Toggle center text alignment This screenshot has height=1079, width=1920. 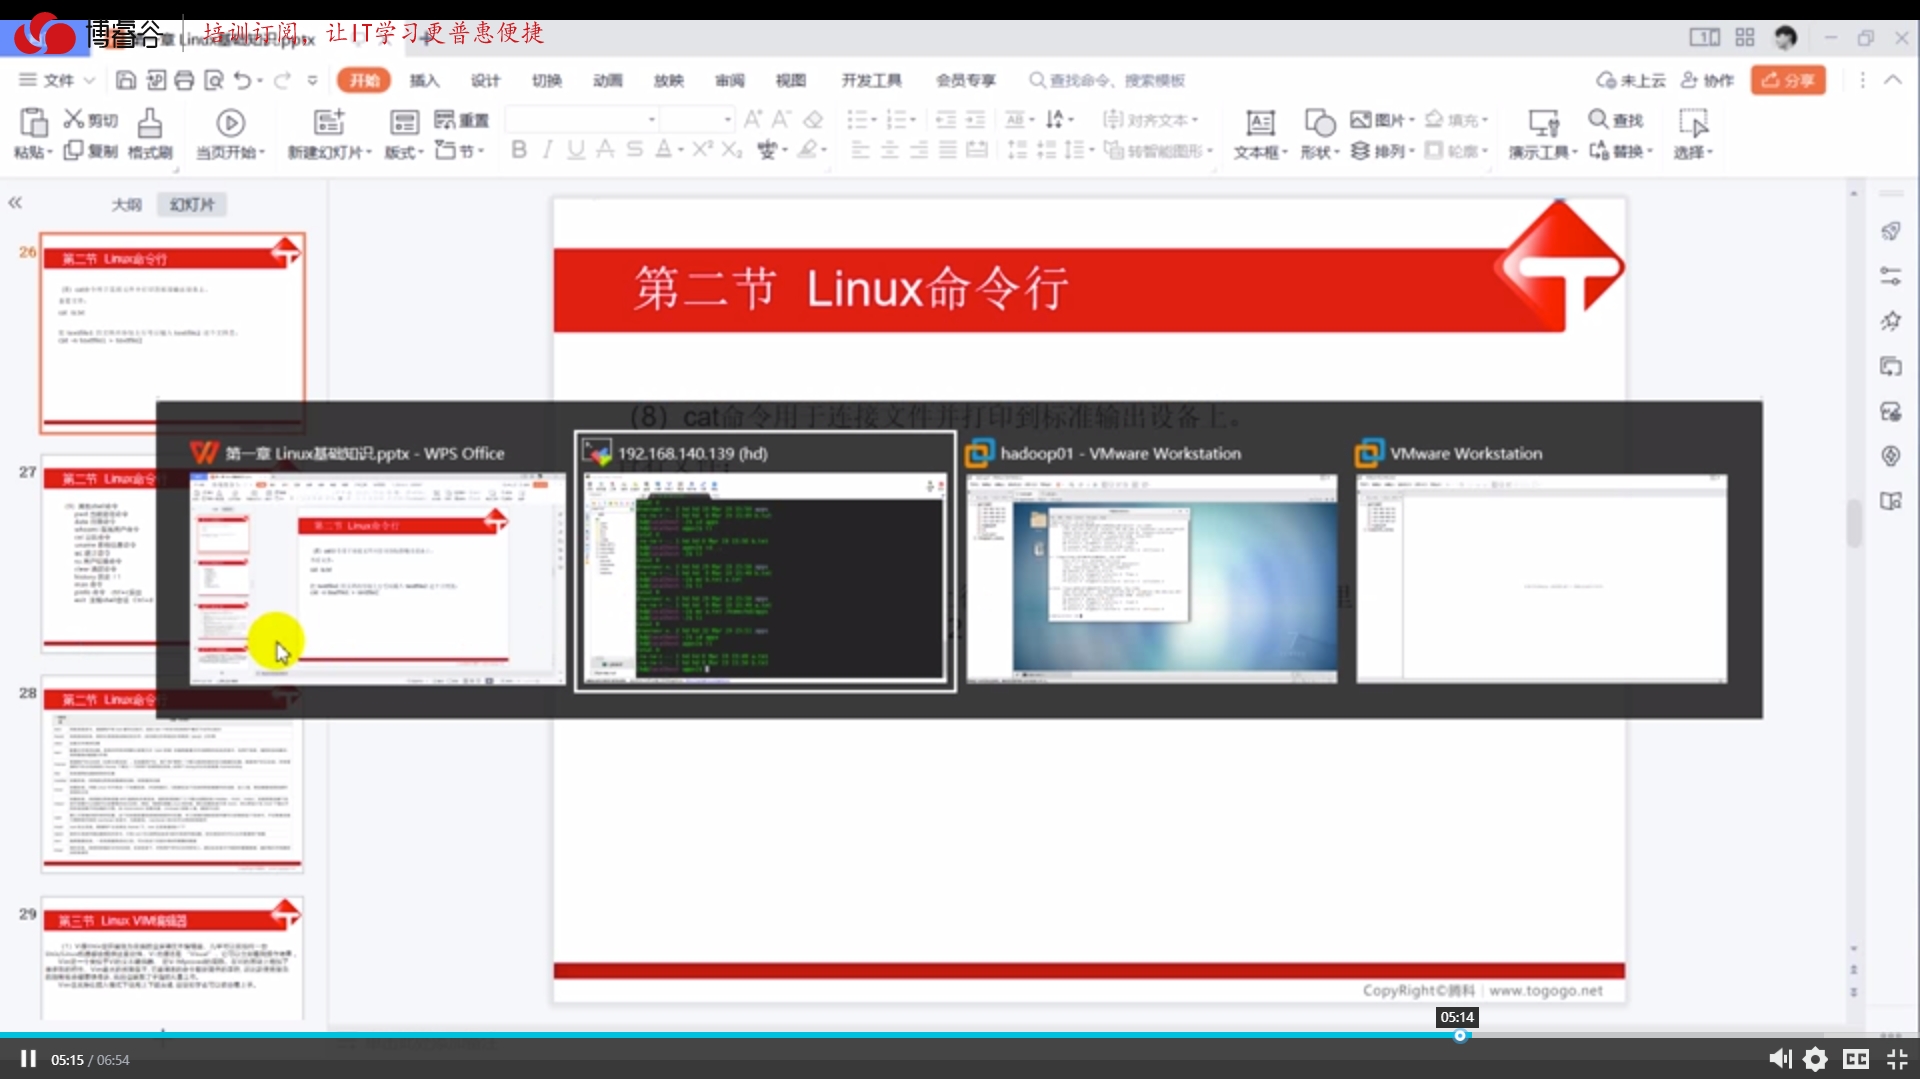[x=889, y=150]
